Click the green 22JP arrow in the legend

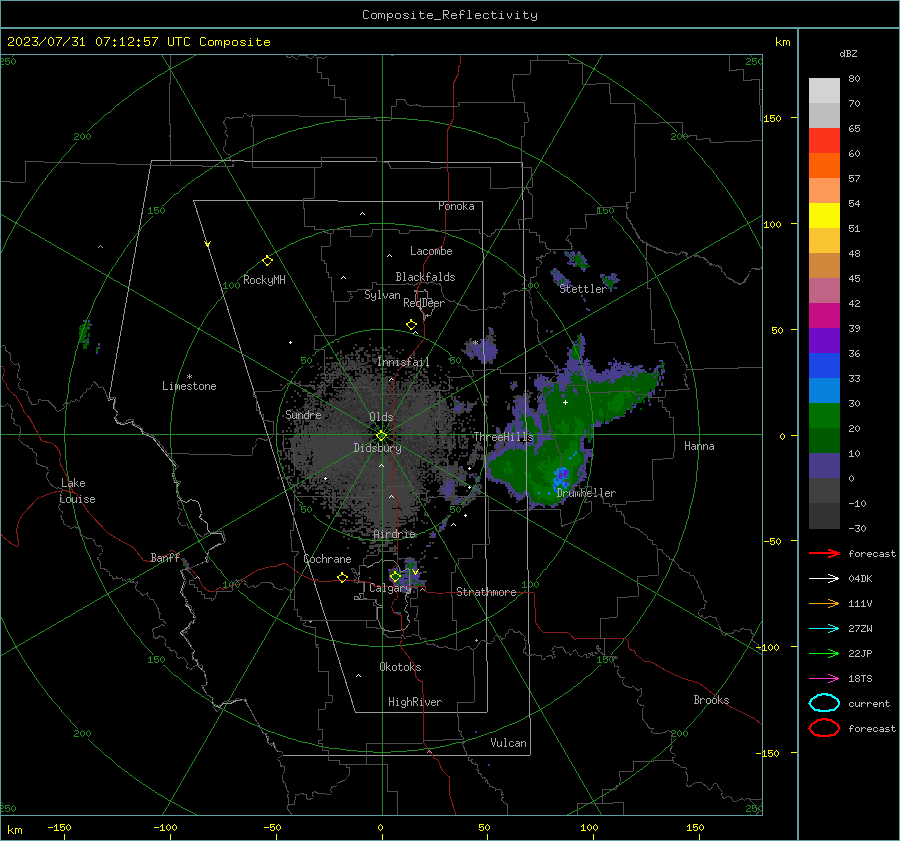pos(824,653)
